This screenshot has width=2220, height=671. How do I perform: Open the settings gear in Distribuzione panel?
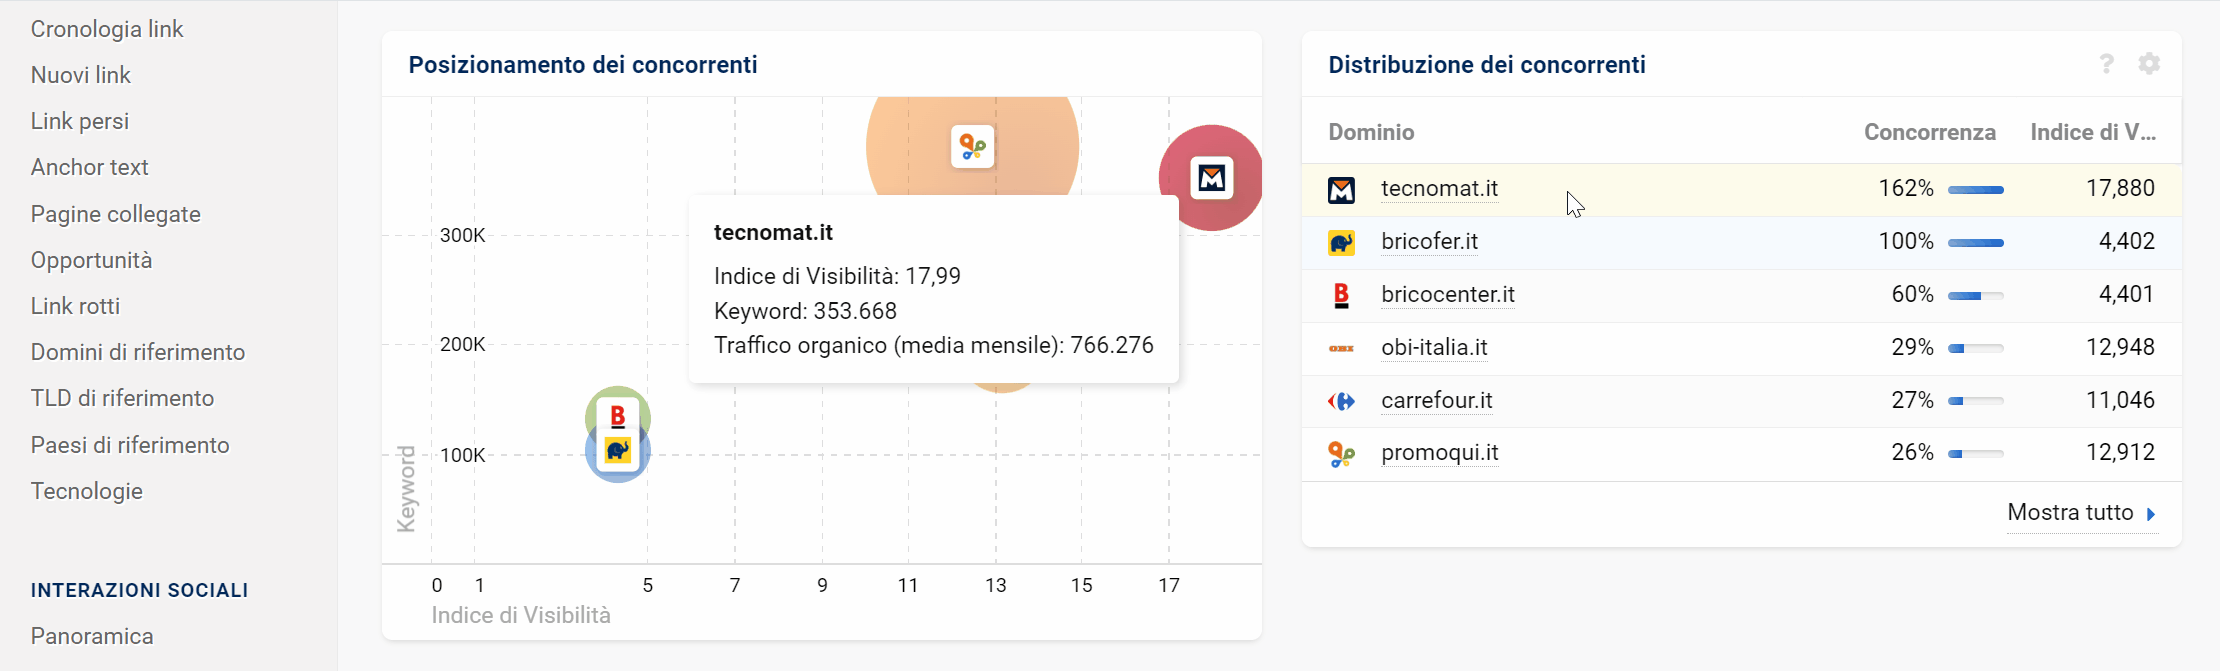2148,64
